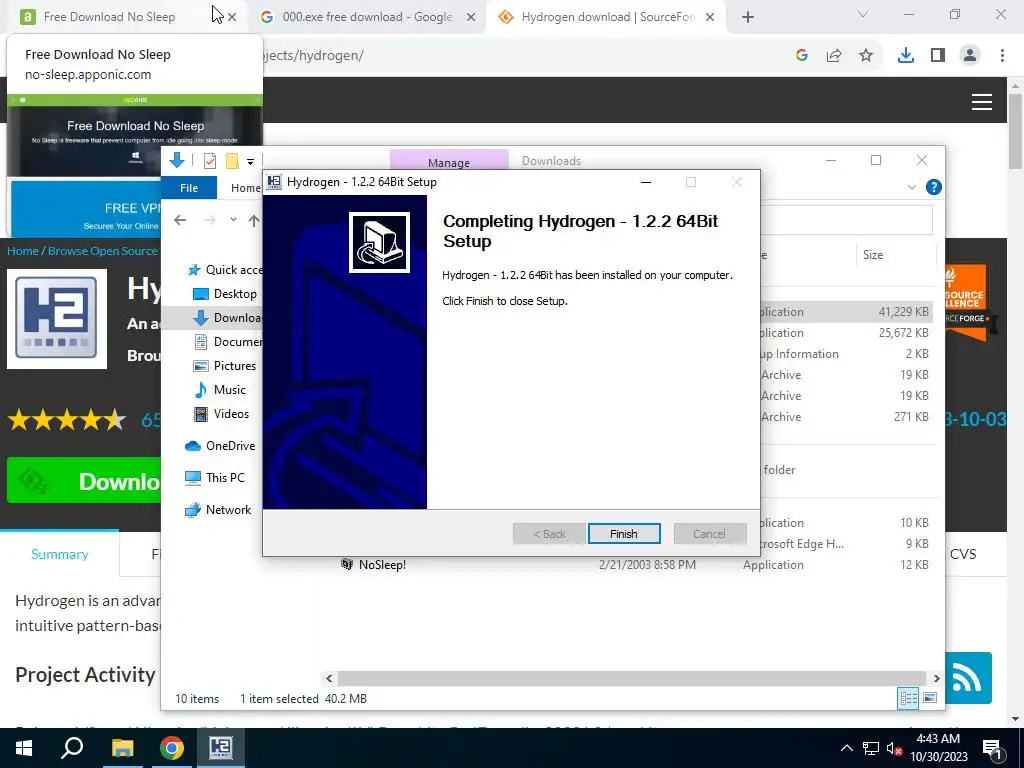Follow the Browse Open Source breadcrumb link
This screenshot has height=768, width=1024.
click(x=103, y=251)
